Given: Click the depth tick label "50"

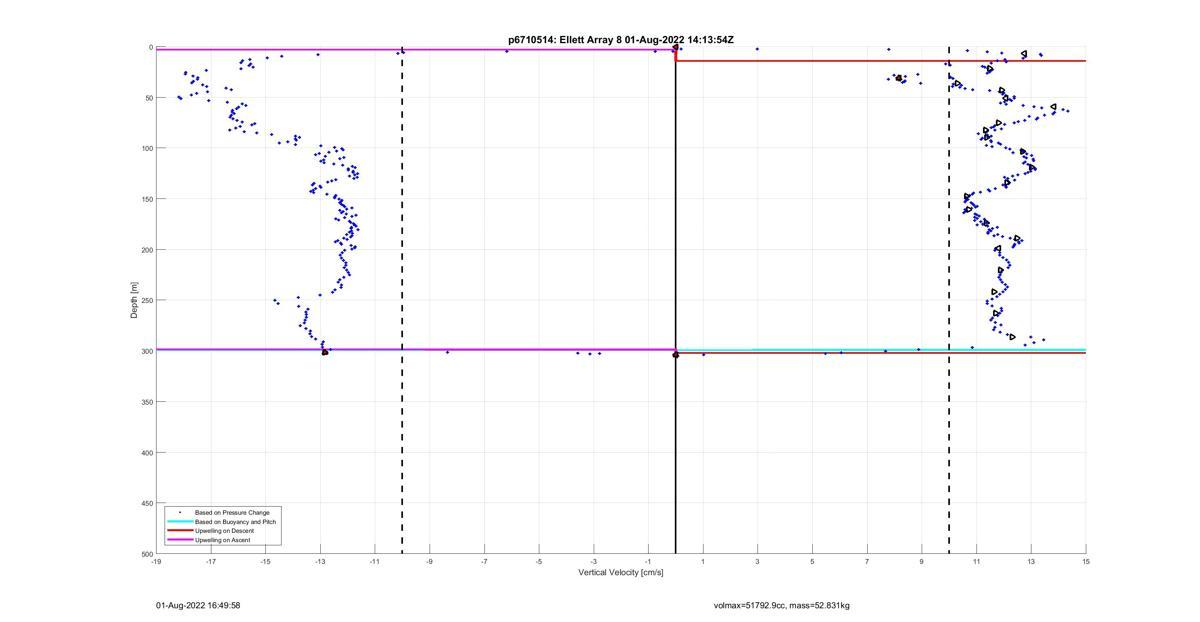Looking at the screenshot, I should [x=149, y=98].
